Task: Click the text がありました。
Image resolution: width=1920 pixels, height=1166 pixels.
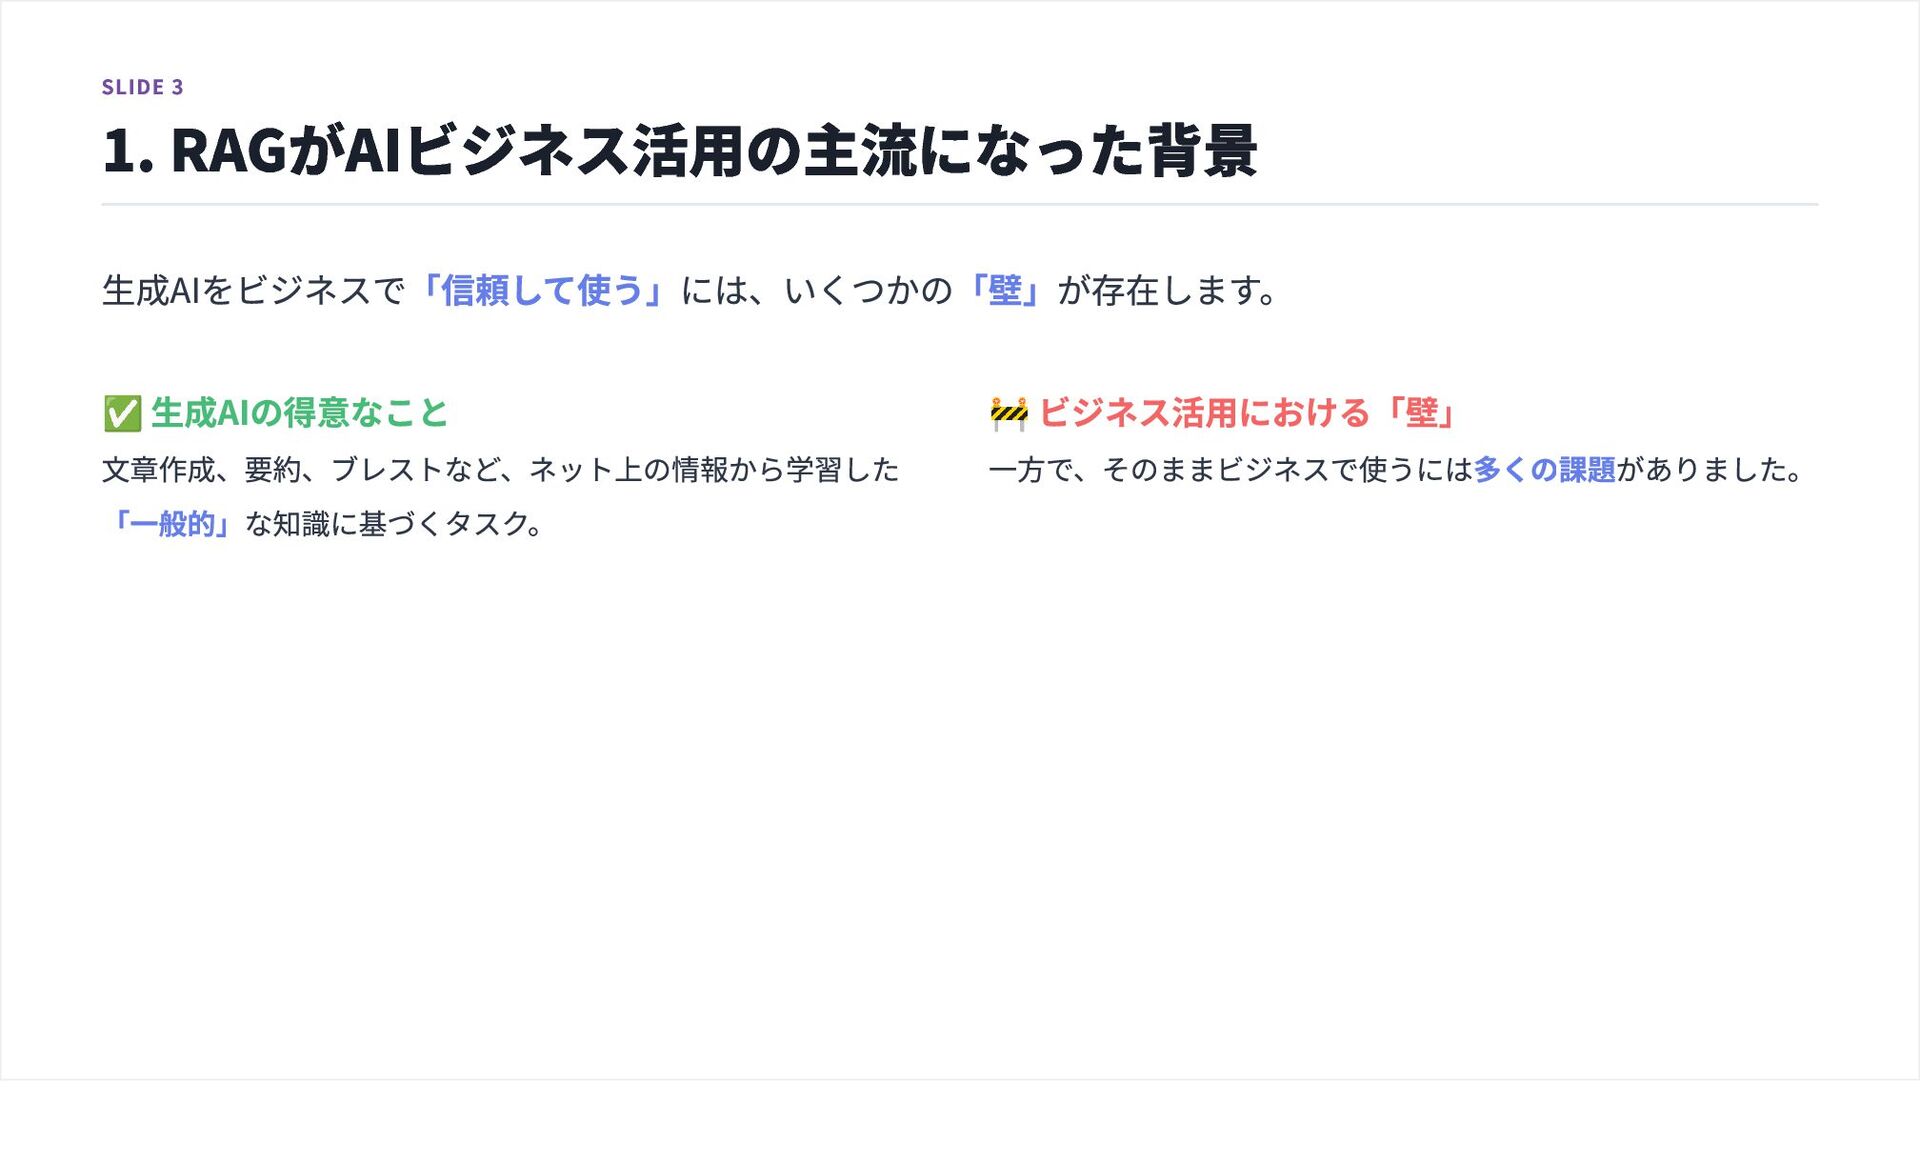Action: pos(1710,470)
